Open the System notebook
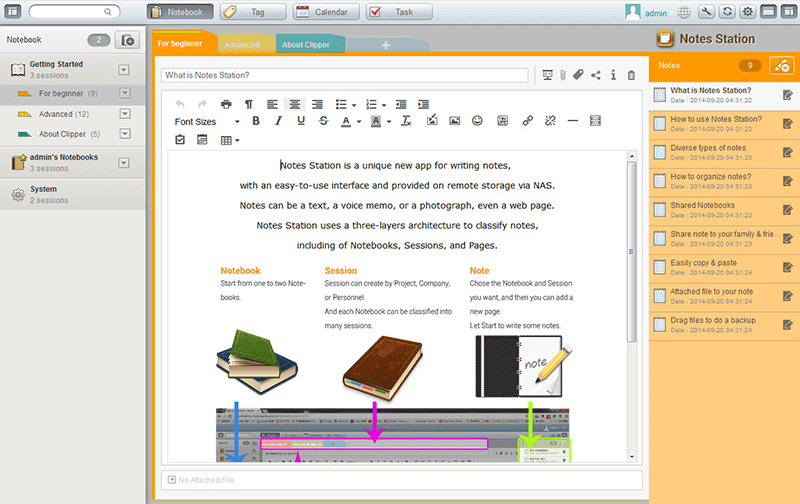800x504 pixels. click(x=72, y=194)
